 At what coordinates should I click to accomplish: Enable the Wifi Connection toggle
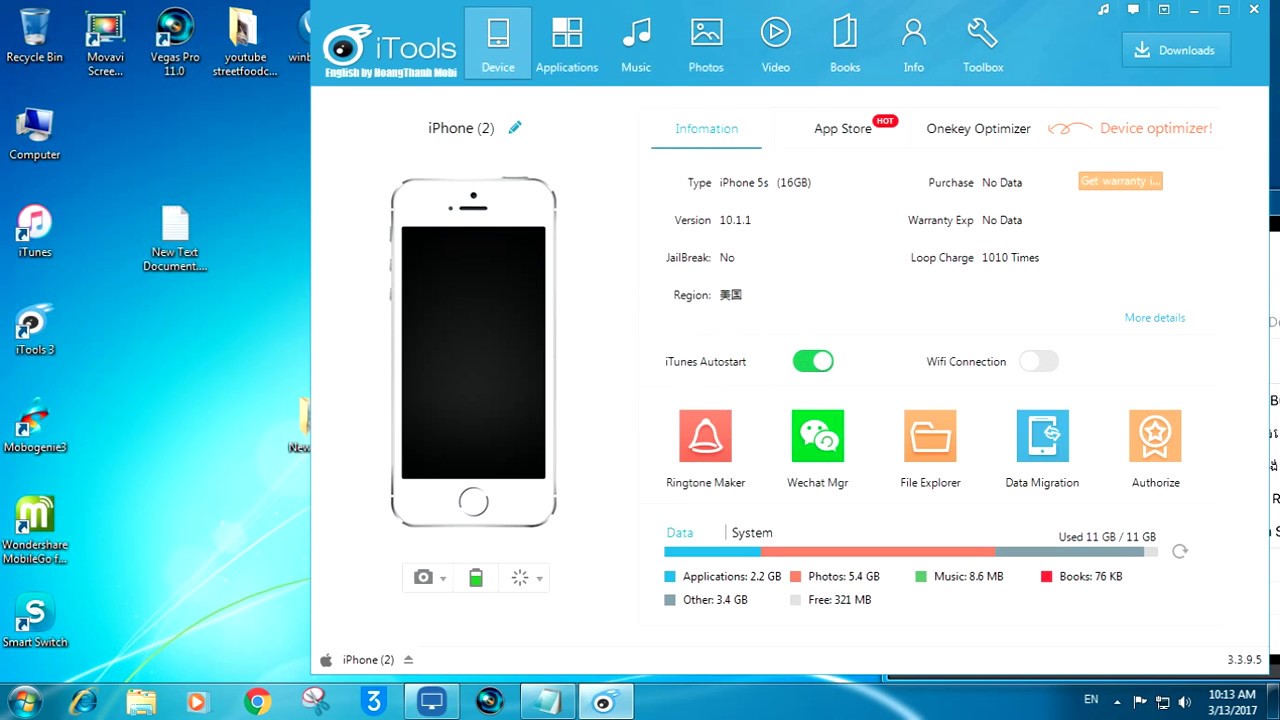coord(1038,361)
